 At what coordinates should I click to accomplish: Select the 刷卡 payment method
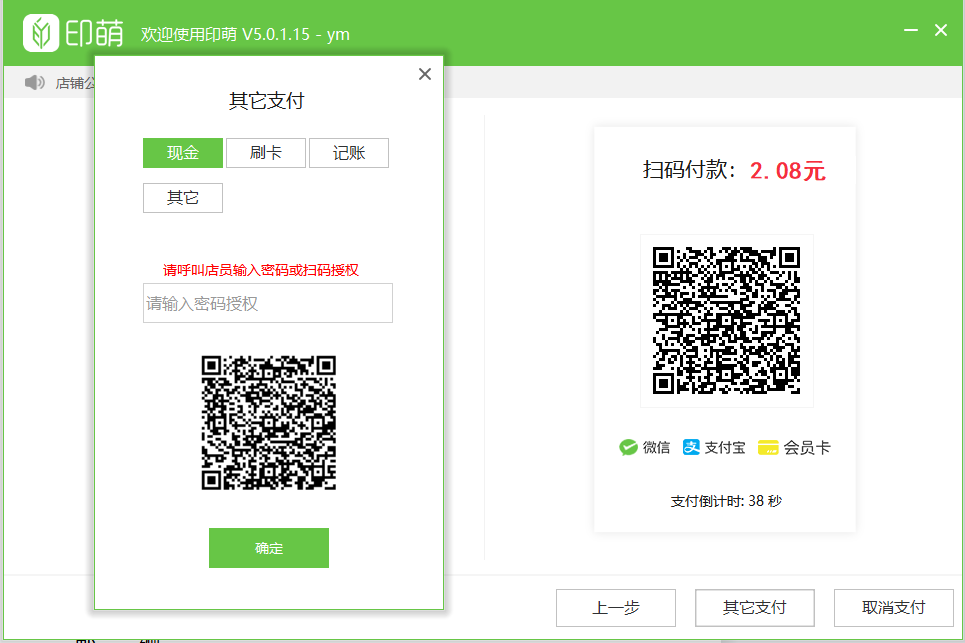coord(266,153)
